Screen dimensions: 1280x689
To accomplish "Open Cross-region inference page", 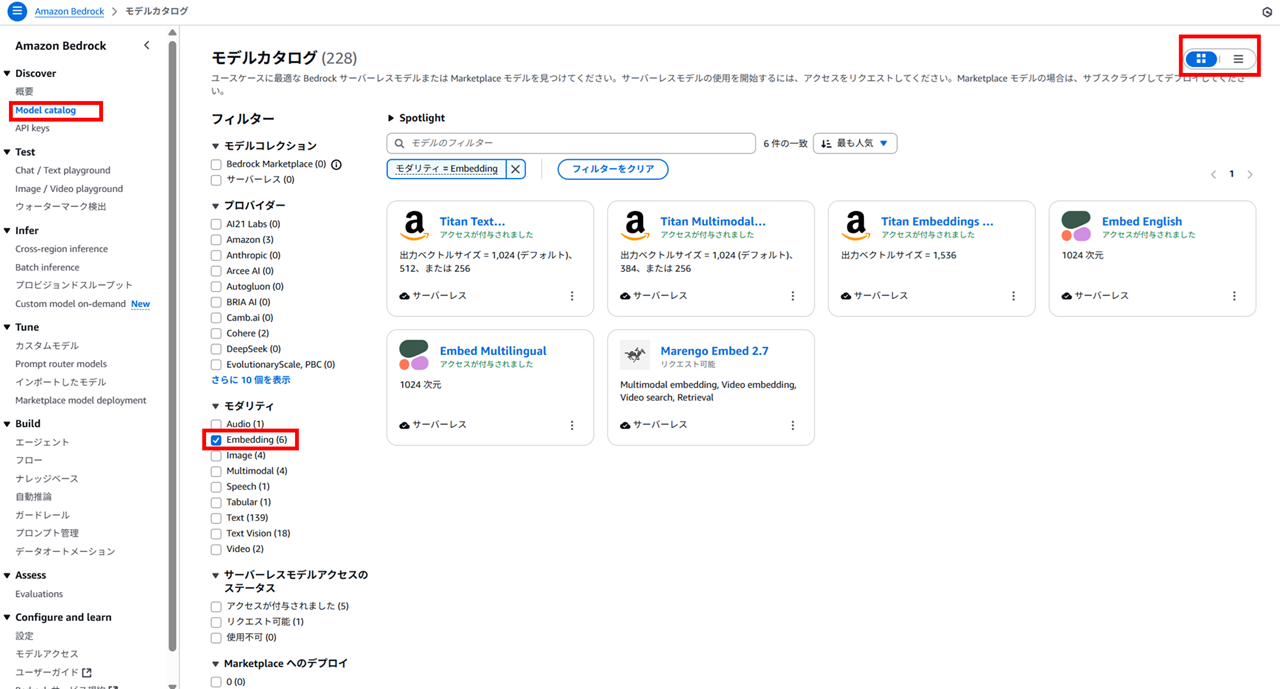I will point(61,249).
